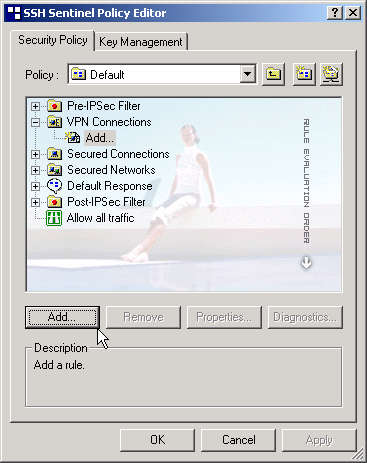Expand the Secured Connections node

pos(35,154)
